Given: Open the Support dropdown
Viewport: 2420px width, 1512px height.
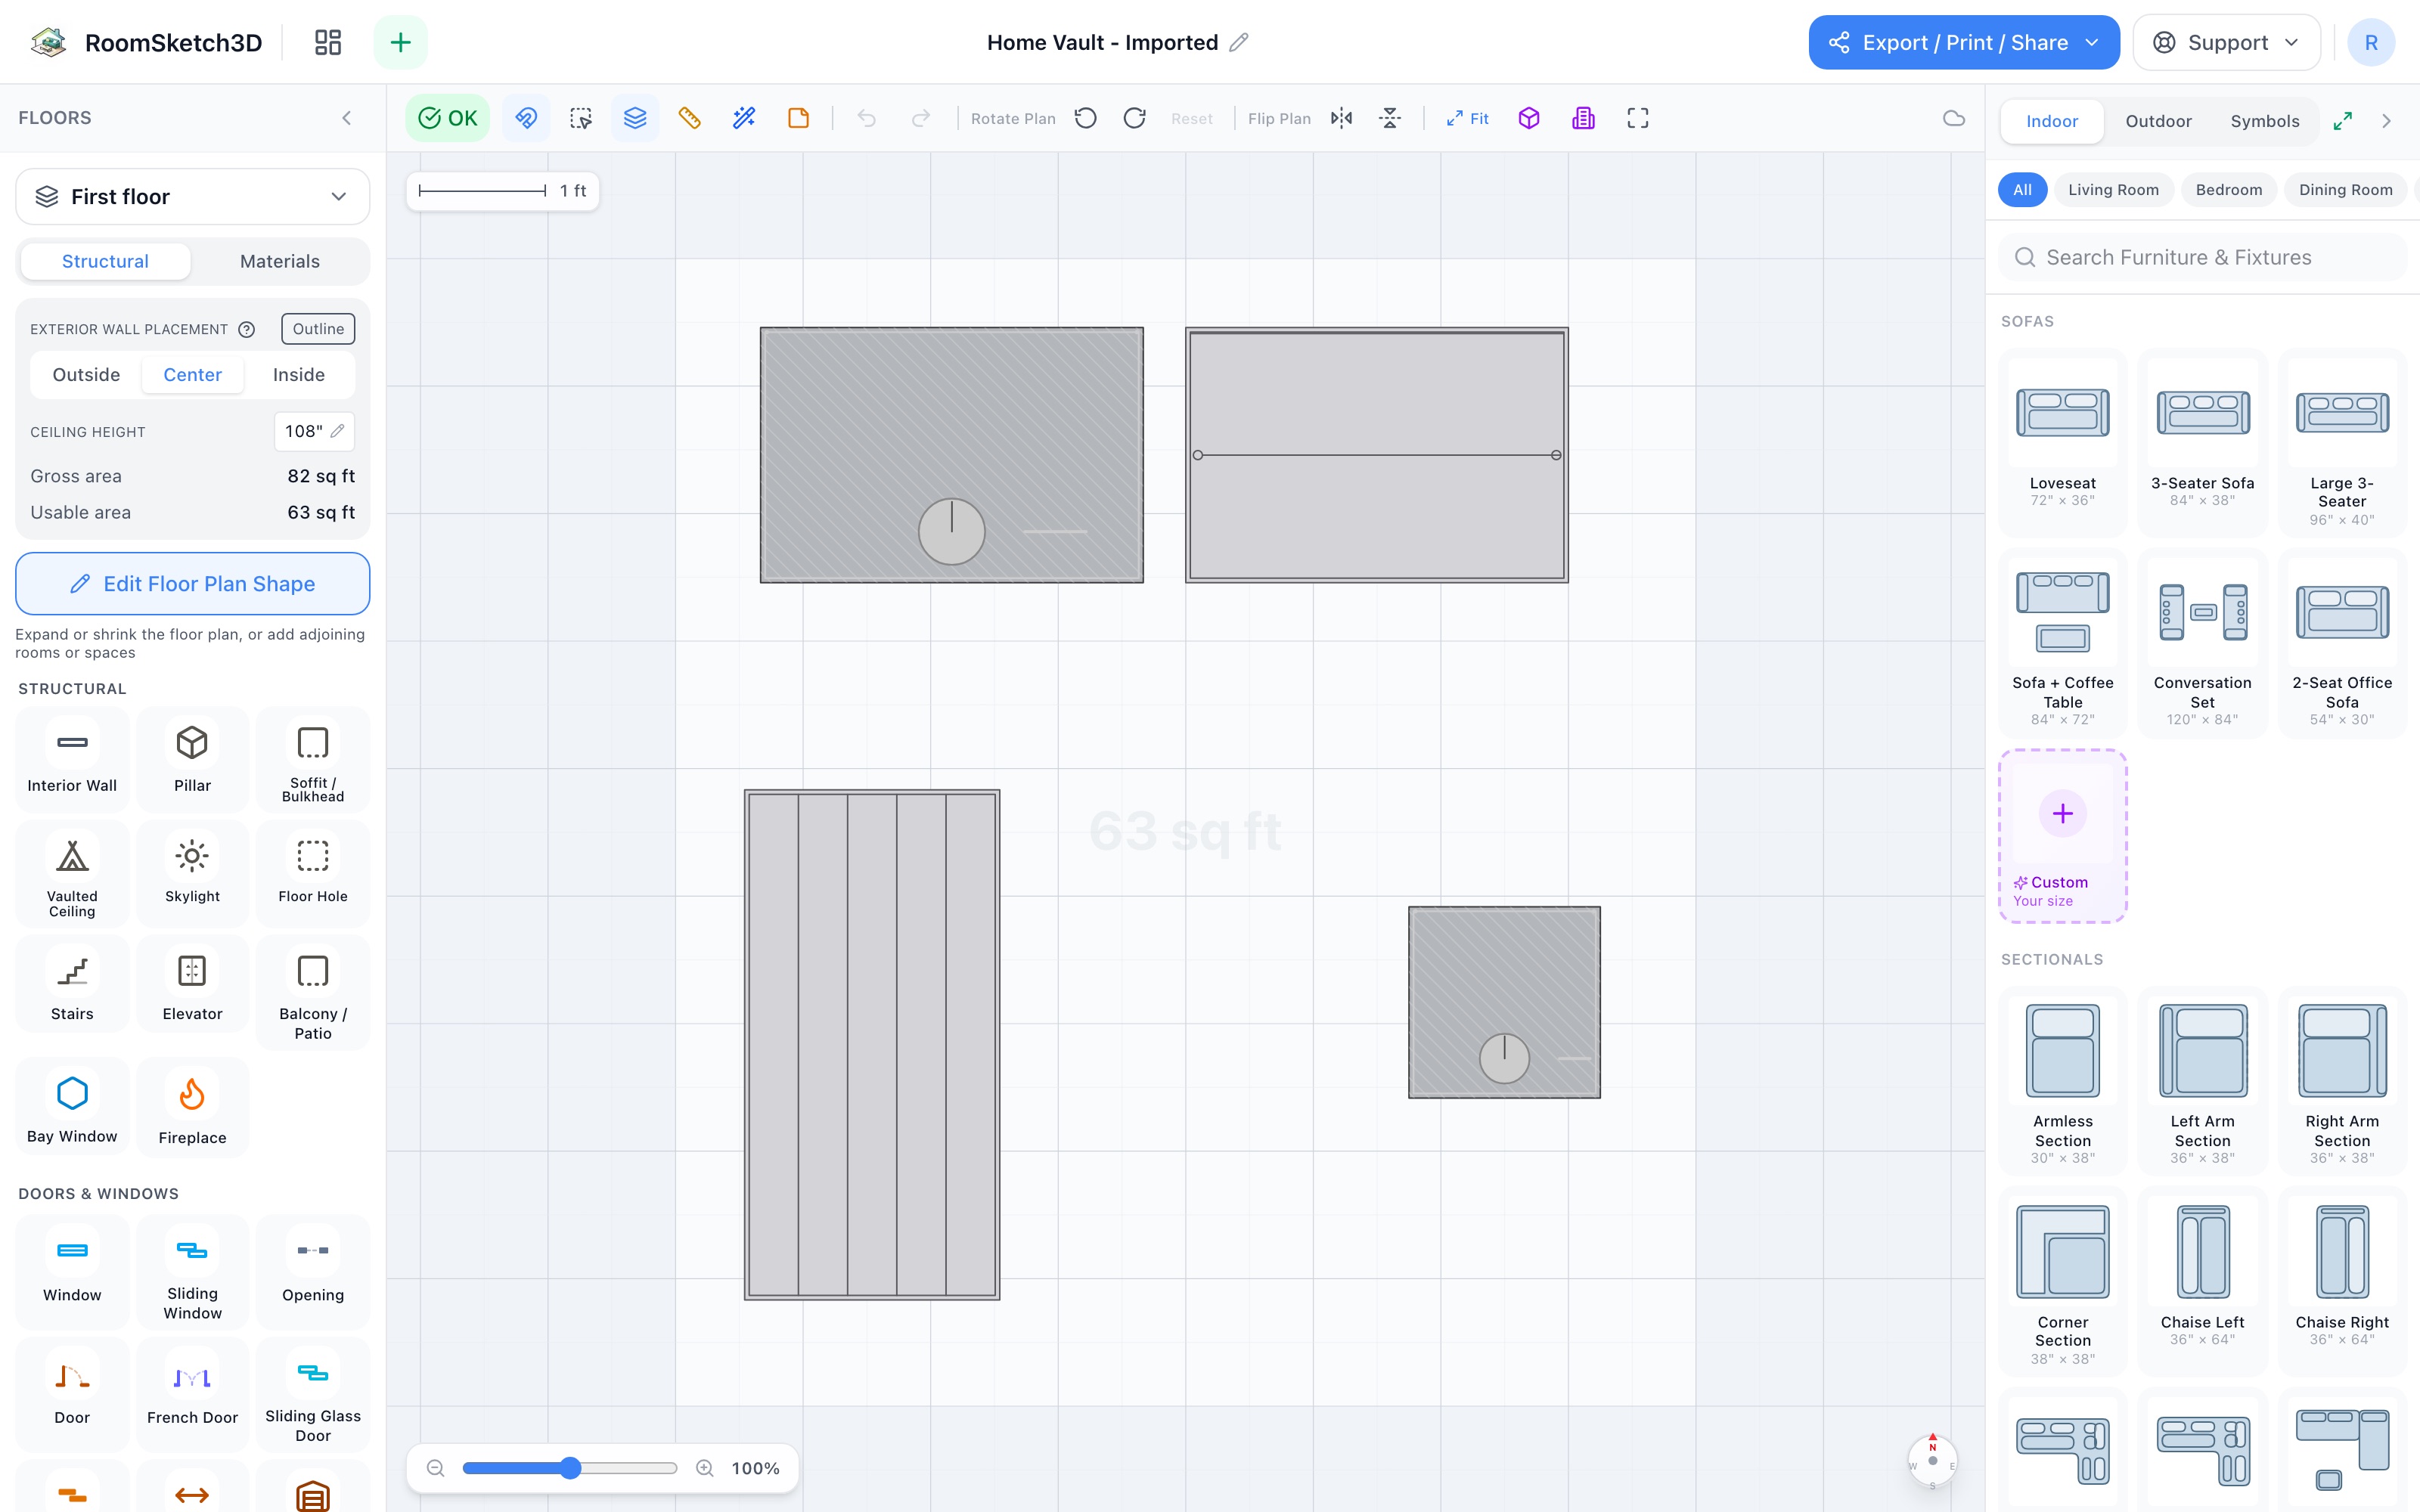Looking at the screenshot, I should point(2226,42).
